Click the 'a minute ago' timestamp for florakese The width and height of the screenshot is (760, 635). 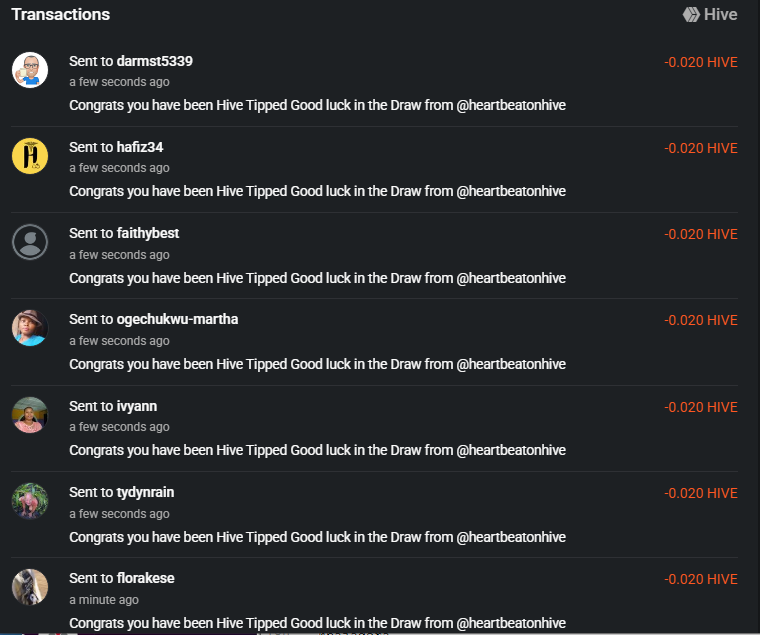click(104, 600)
